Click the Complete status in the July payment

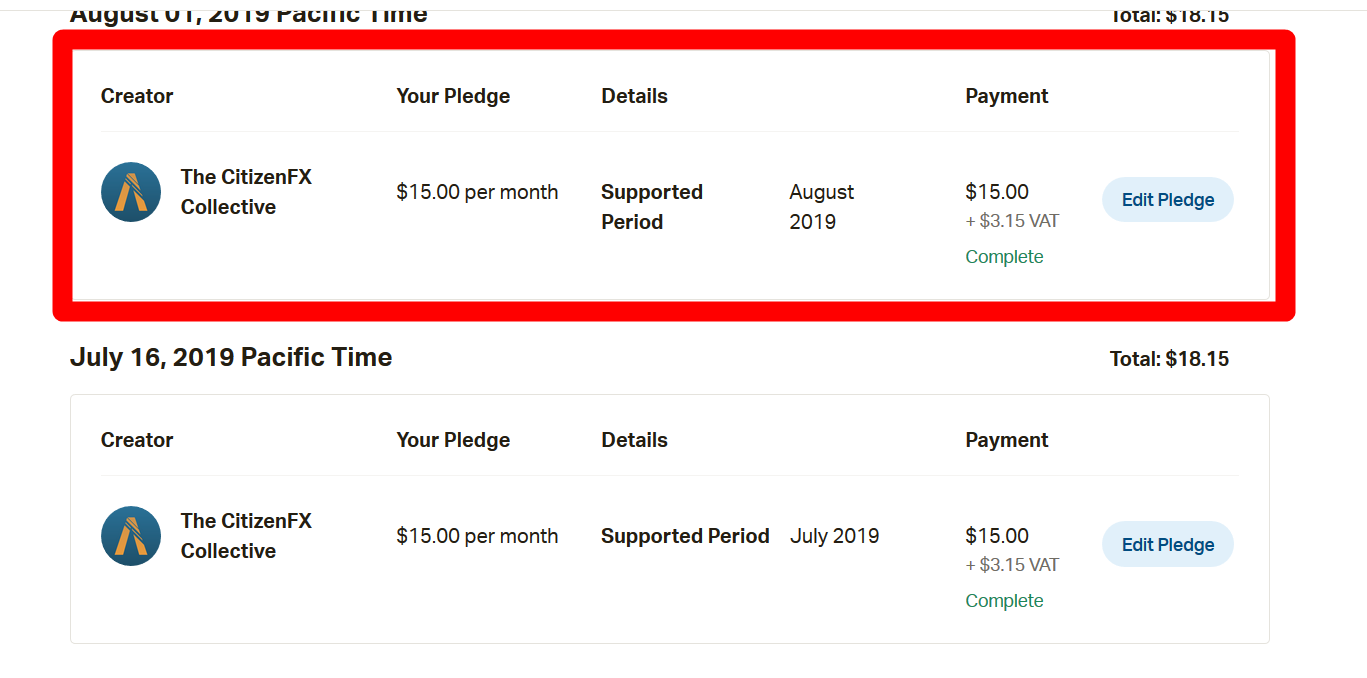pos(1004,601)
